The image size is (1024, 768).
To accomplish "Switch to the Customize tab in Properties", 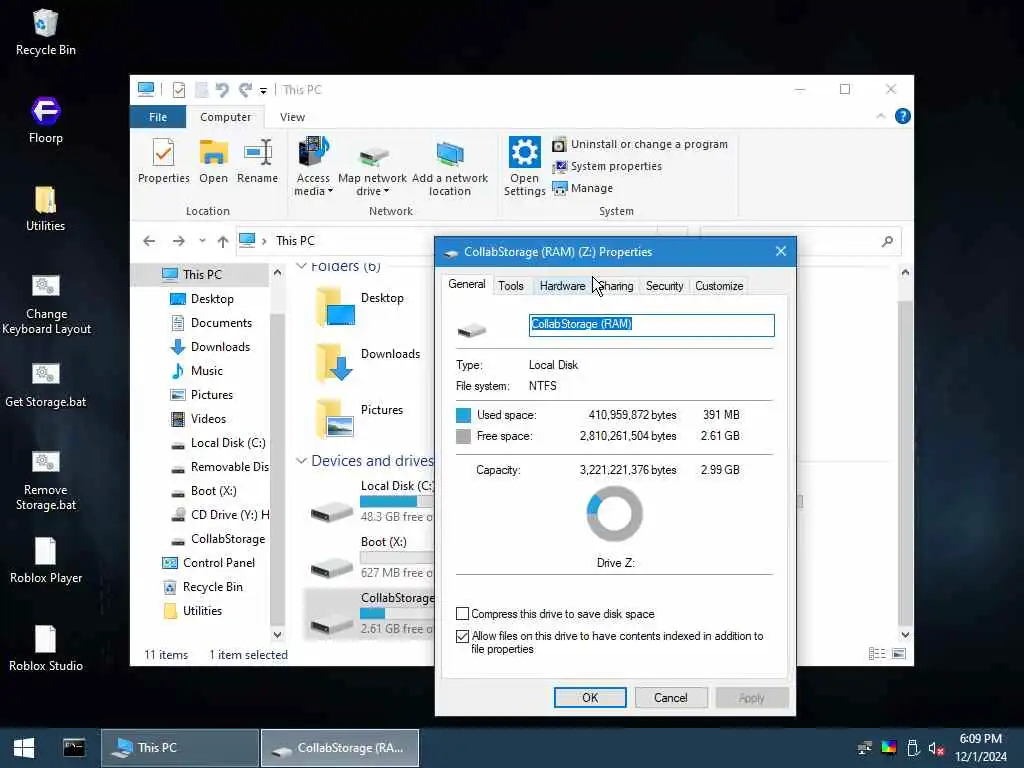I will point(719,286).
